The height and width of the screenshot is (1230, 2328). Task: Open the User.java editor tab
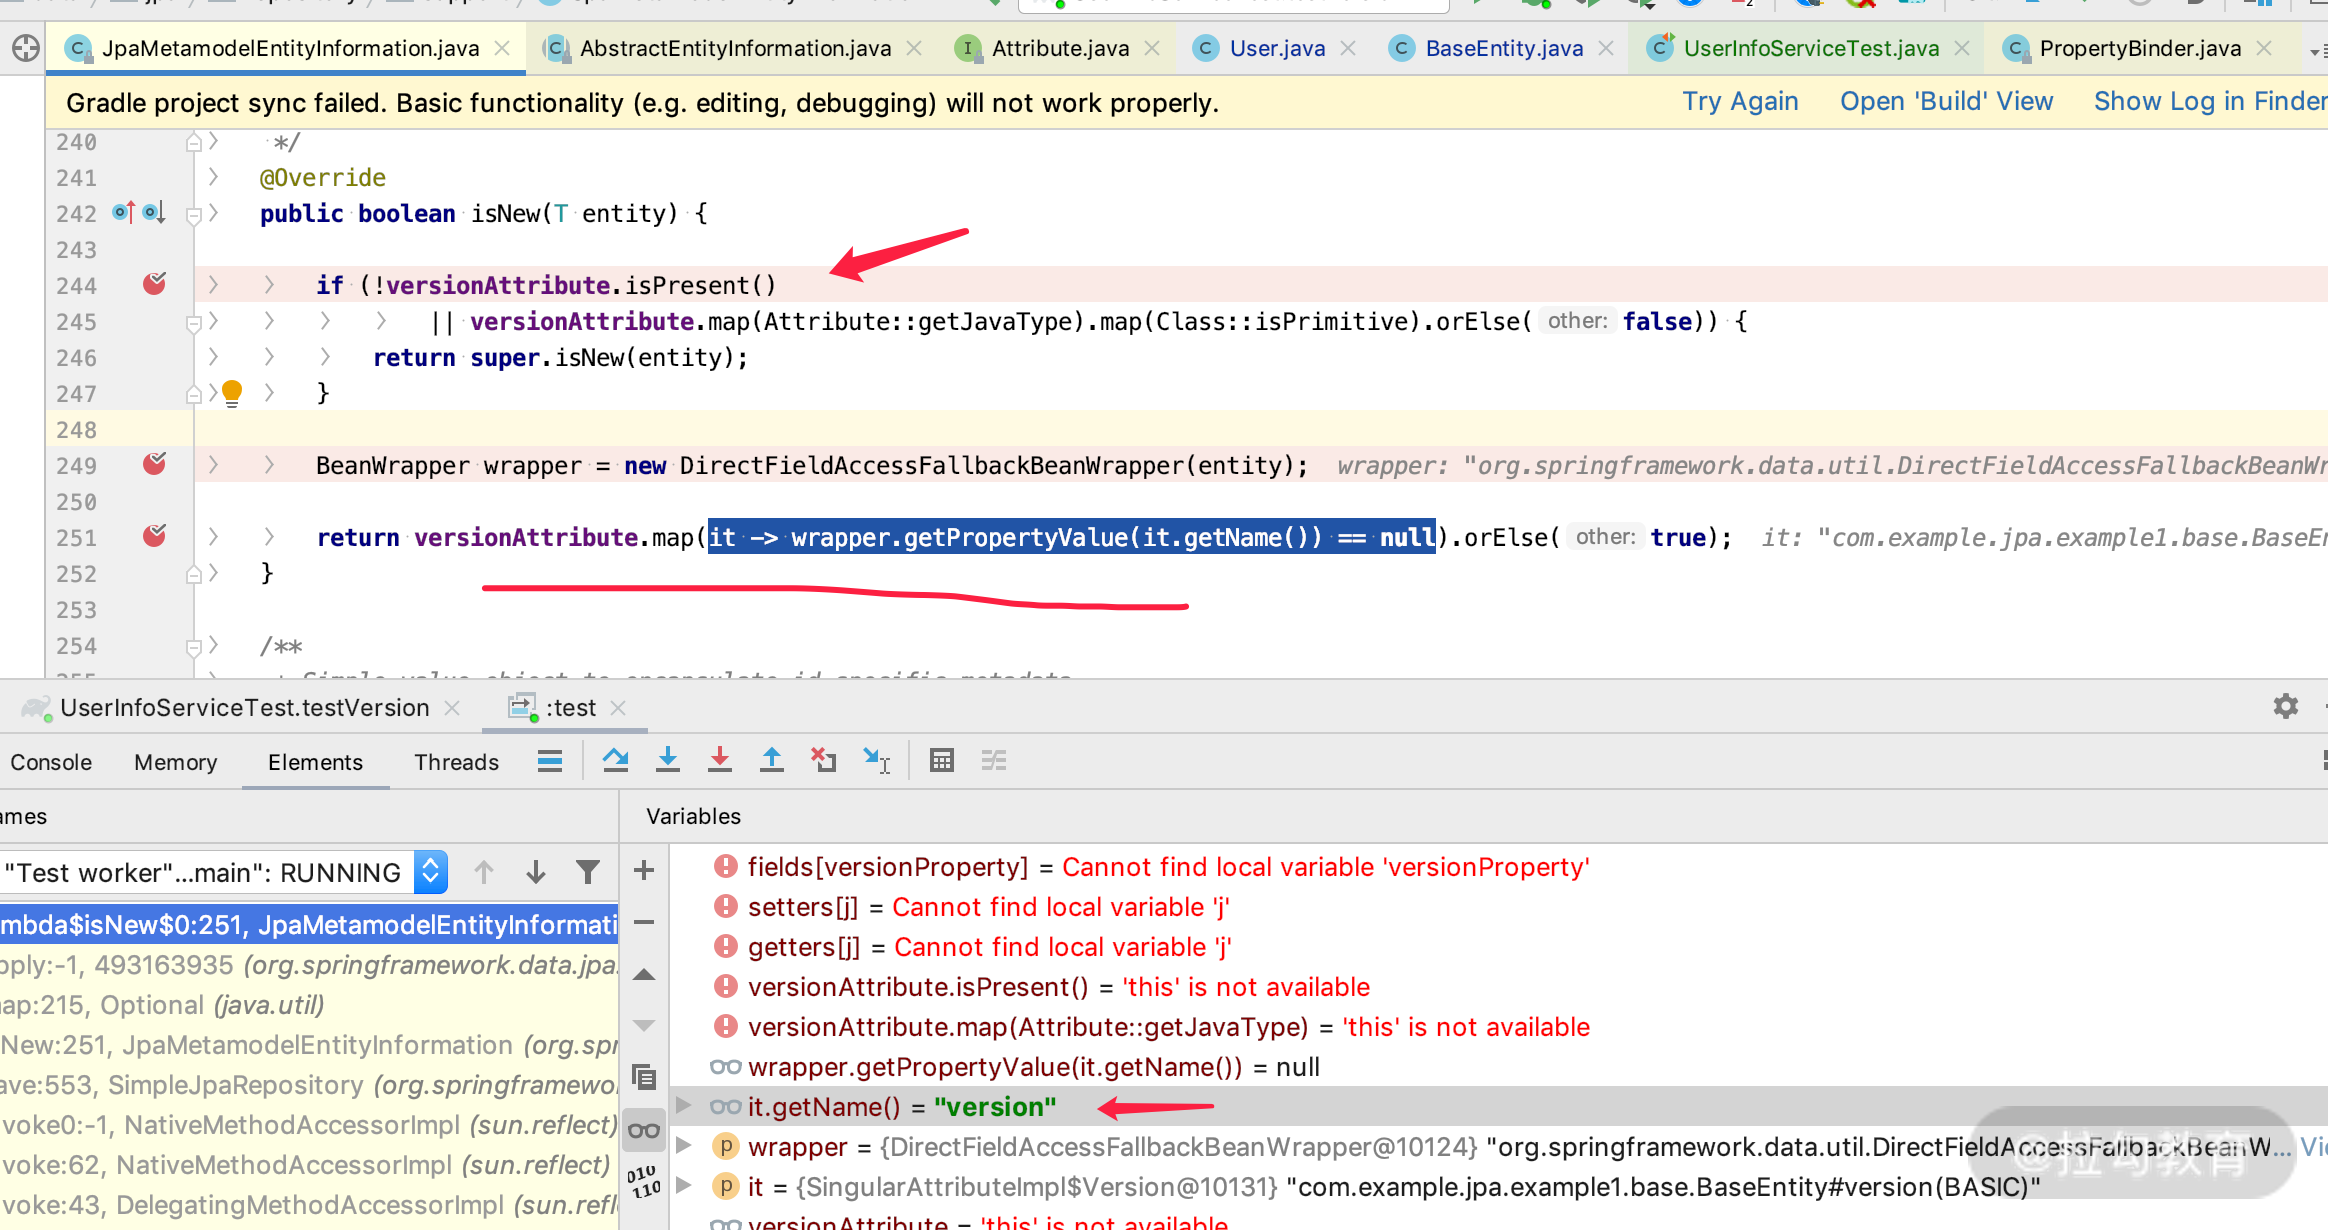tap(1276, 48)
